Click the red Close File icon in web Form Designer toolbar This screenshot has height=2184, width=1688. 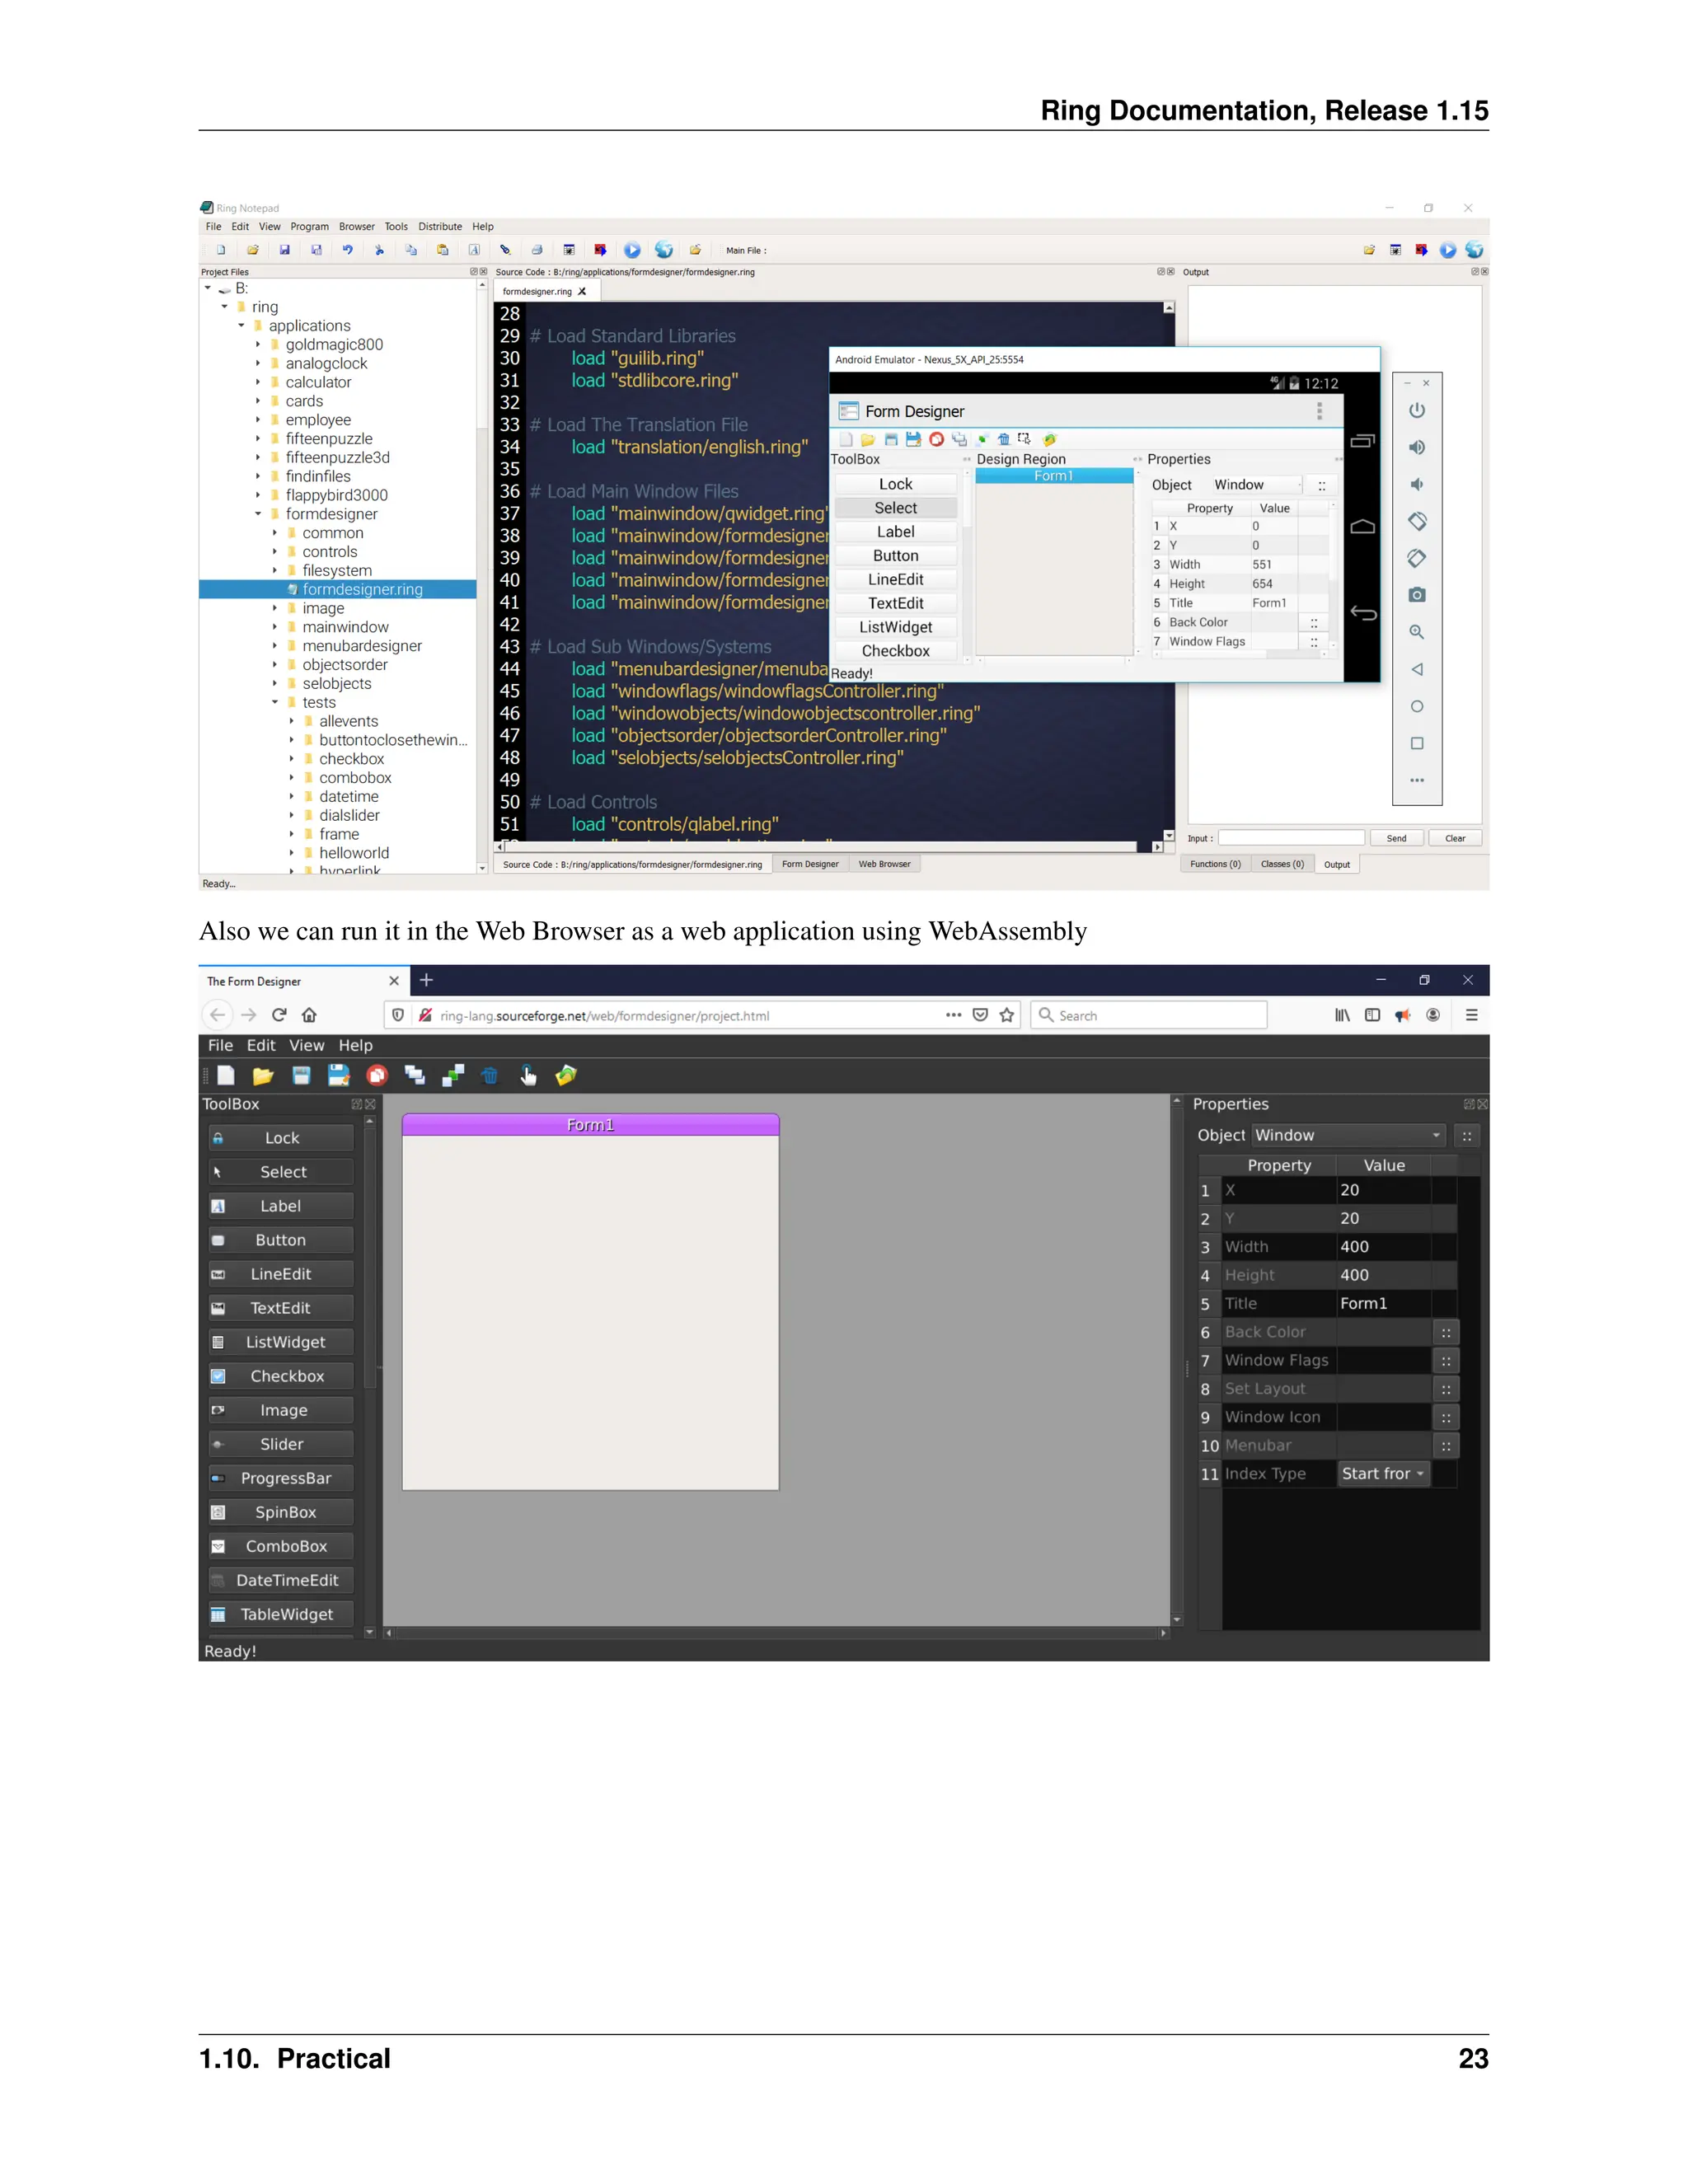(x=377, y=1075)
